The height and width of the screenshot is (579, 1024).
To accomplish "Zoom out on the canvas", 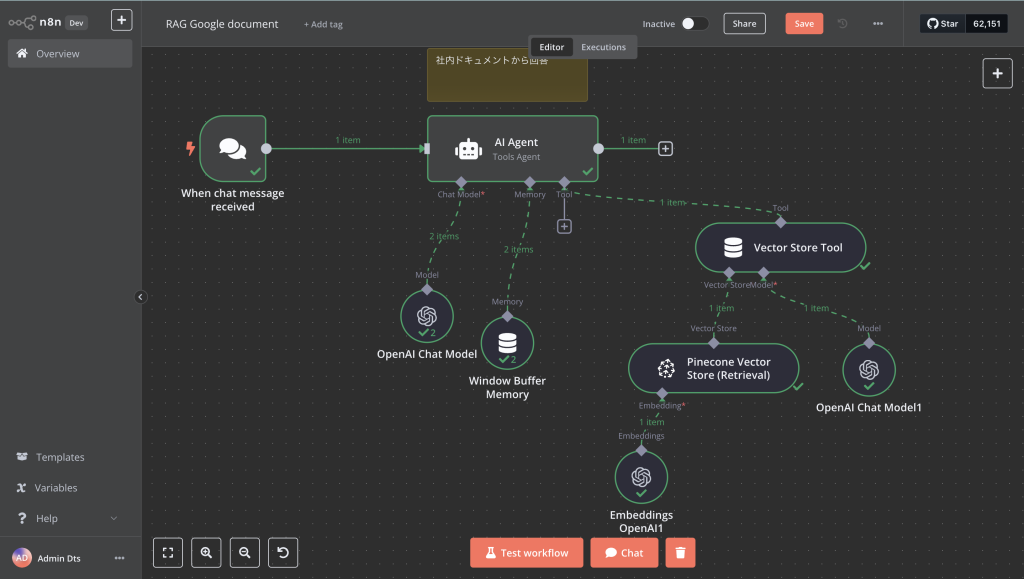I will (245, 553).
